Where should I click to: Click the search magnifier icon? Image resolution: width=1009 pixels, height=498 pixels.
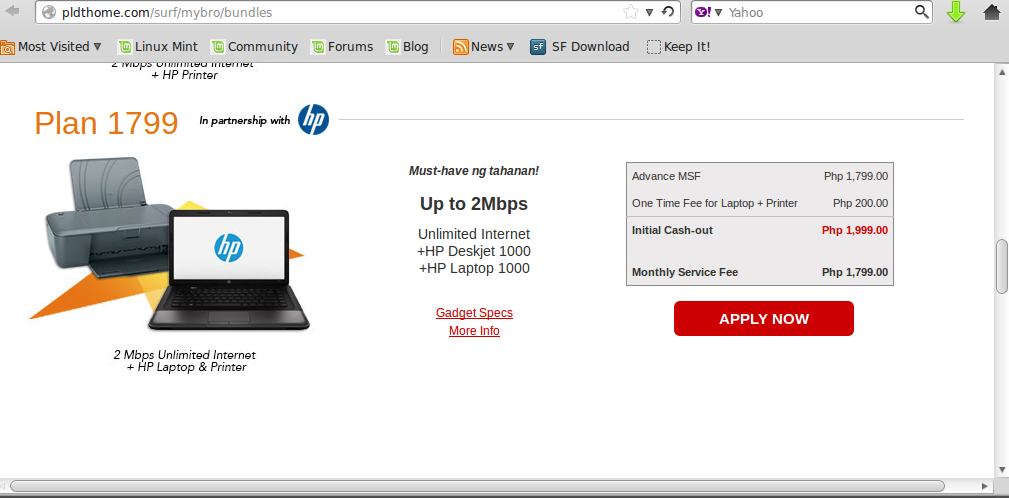921,12
